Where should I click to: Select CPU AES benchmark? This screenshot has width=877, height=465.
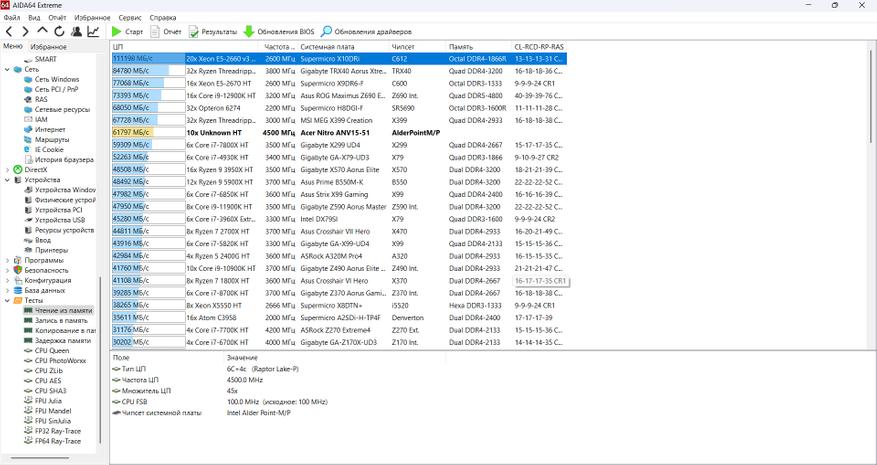click(x=48, y=381)
